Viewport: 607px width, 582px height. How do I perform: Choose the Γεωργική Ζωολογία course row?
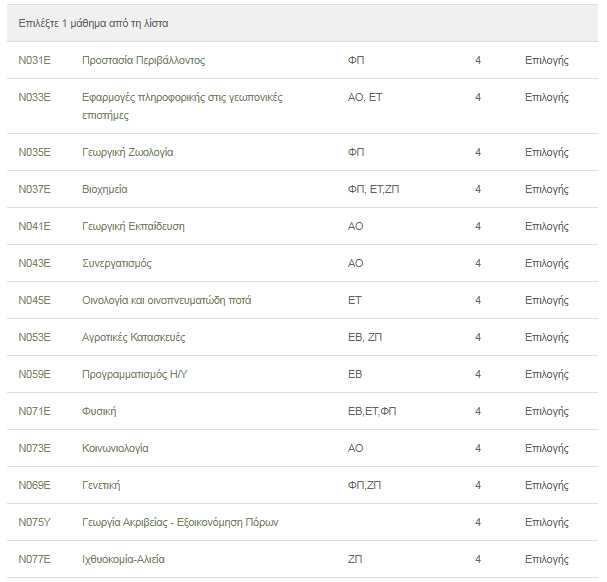coord(127,152)
